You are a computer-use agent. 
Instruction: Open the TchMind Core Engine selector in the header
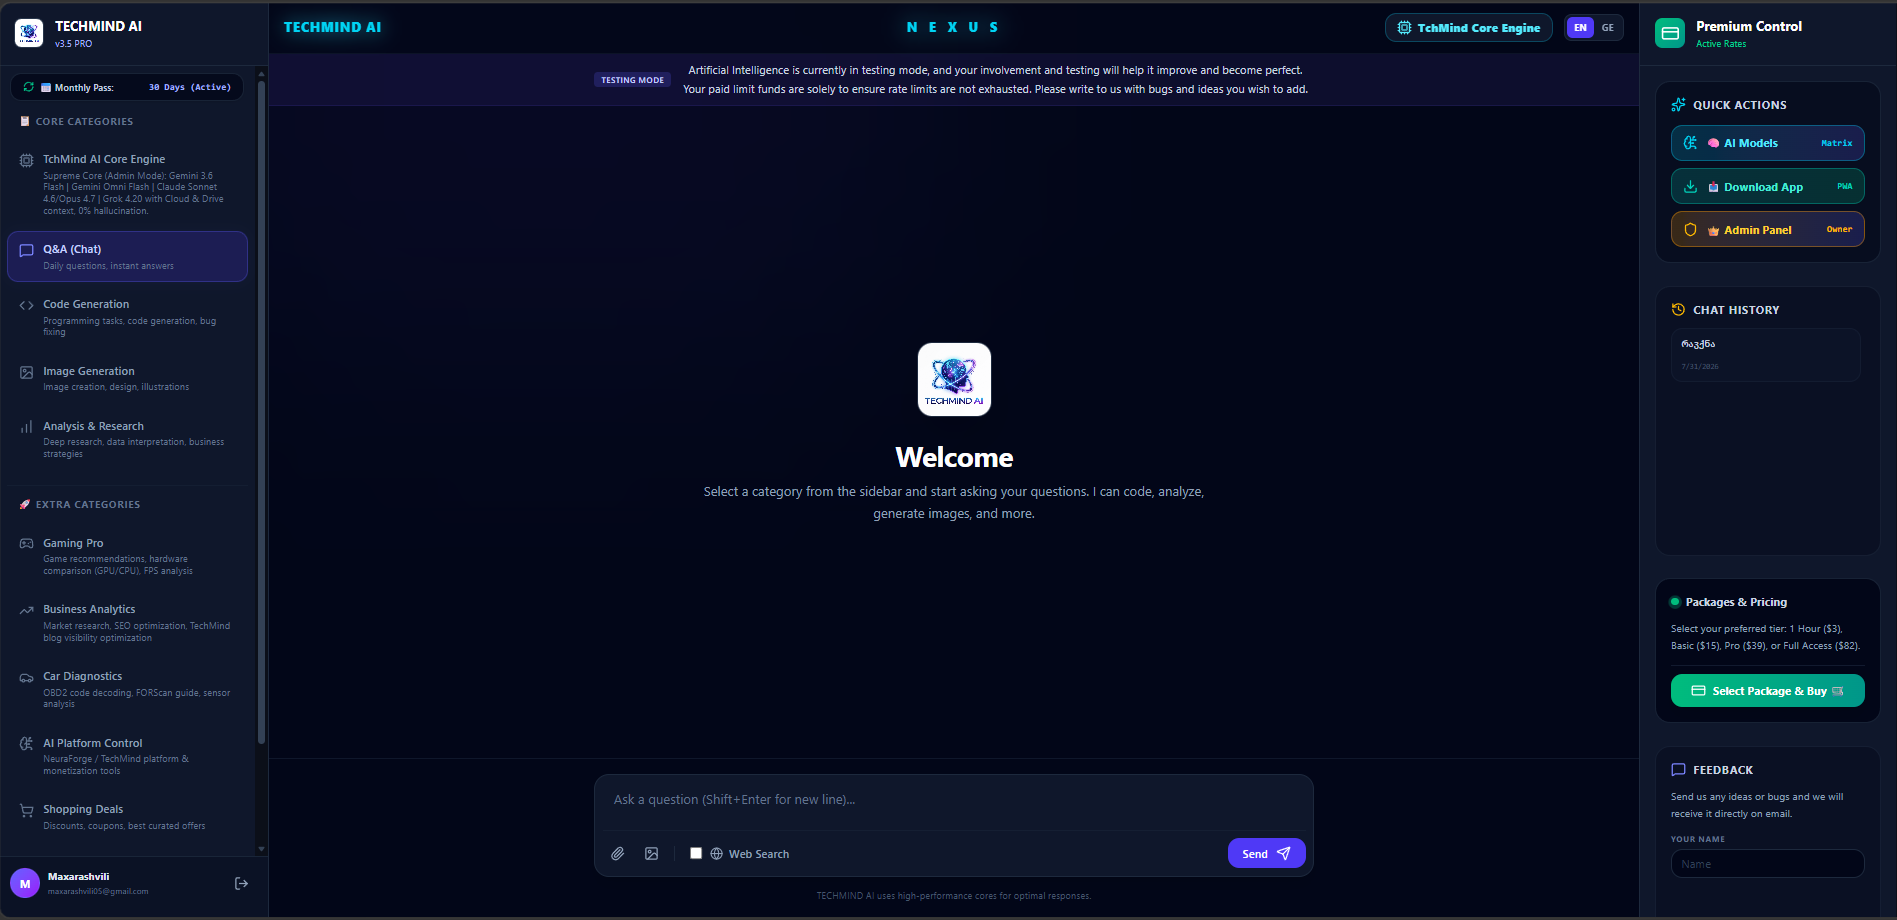(x=1468, y=28)
